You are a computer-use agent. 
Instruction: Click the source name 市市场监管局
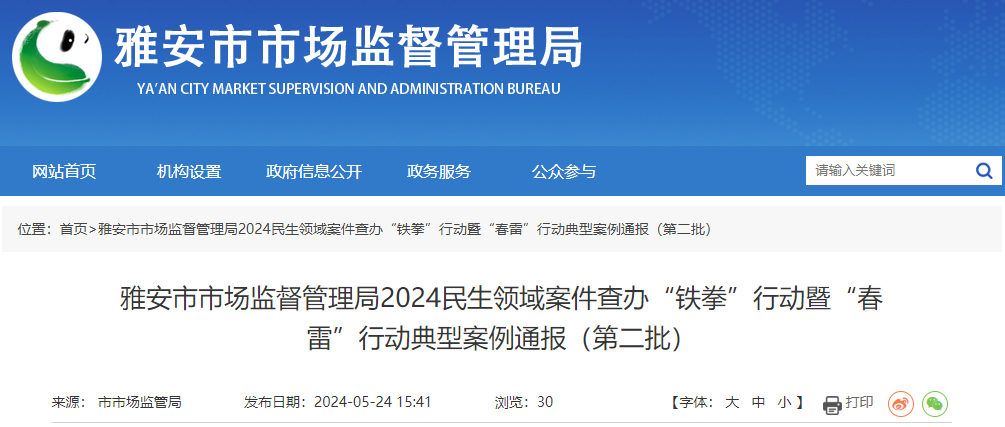[x=140, y=403]
